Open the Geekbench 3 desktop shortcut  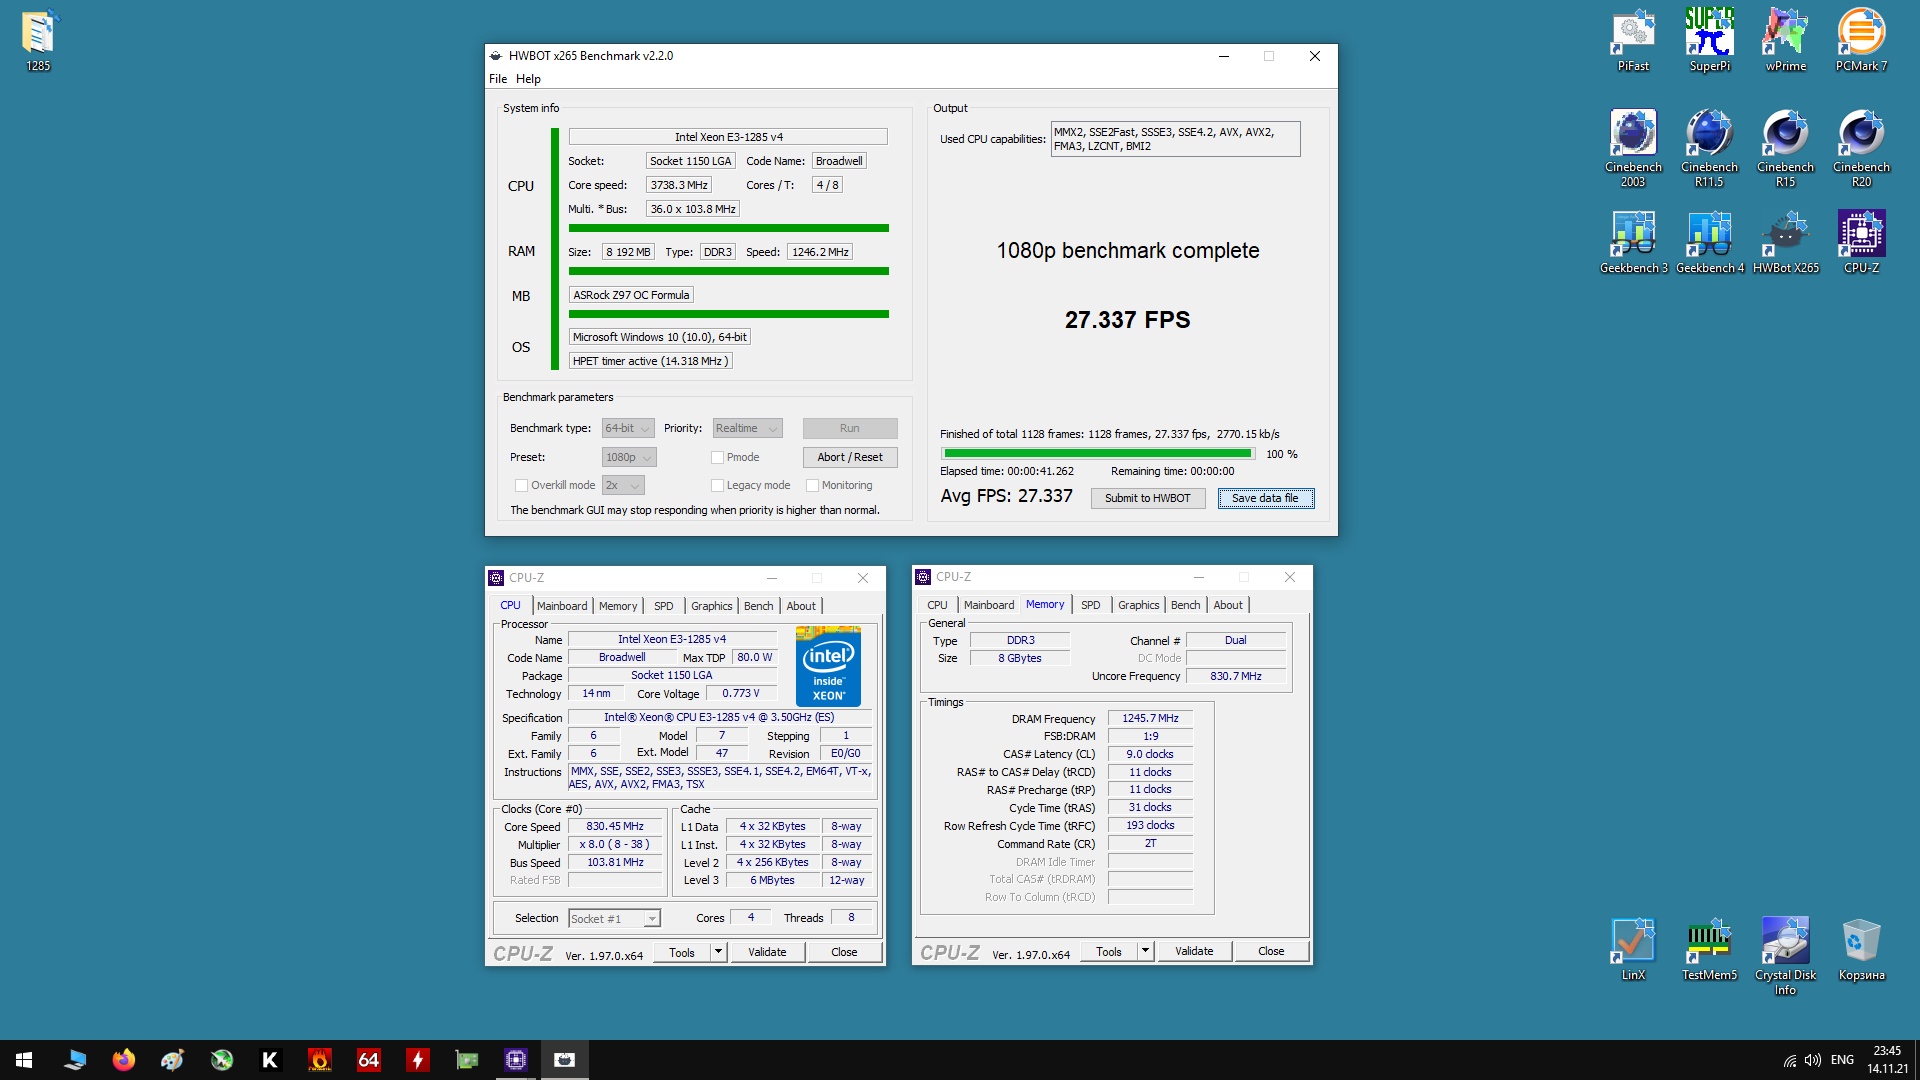[x=1633, y=242]
